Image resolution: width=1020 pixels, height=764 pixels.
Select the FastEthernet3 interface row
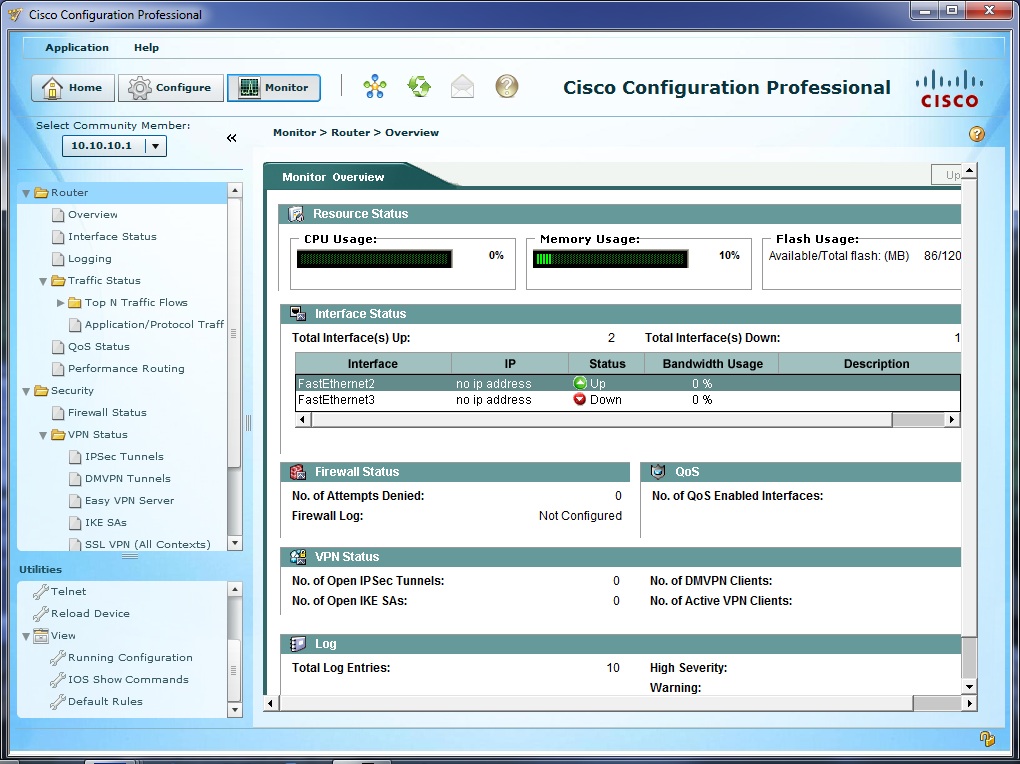pos(628,400)
